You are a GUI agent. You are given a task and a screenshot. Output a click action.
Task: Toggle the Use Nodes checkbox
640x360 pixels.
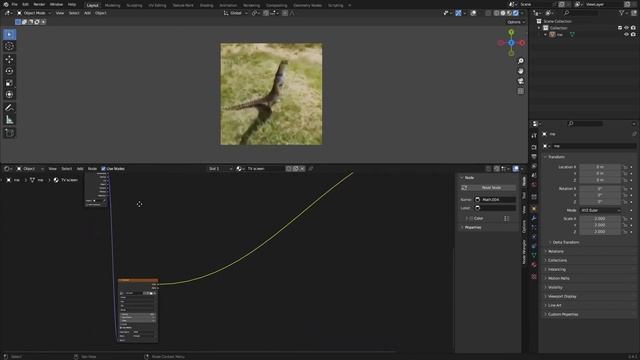[103, 169]
